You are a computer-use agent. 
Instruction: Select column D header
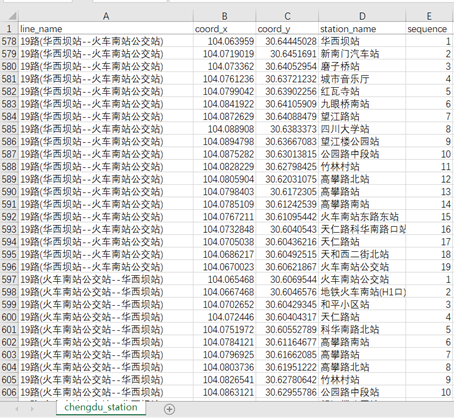(x=362, y=16)
